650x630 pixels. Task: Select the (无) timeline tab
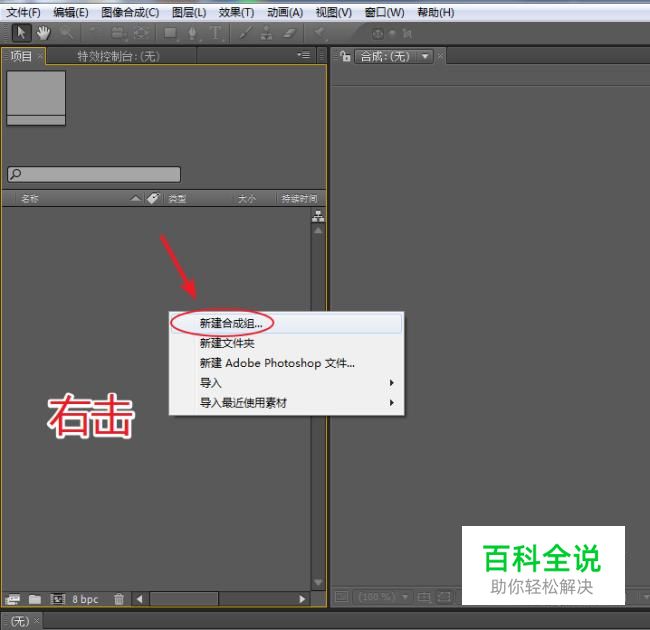pos(20,621)
